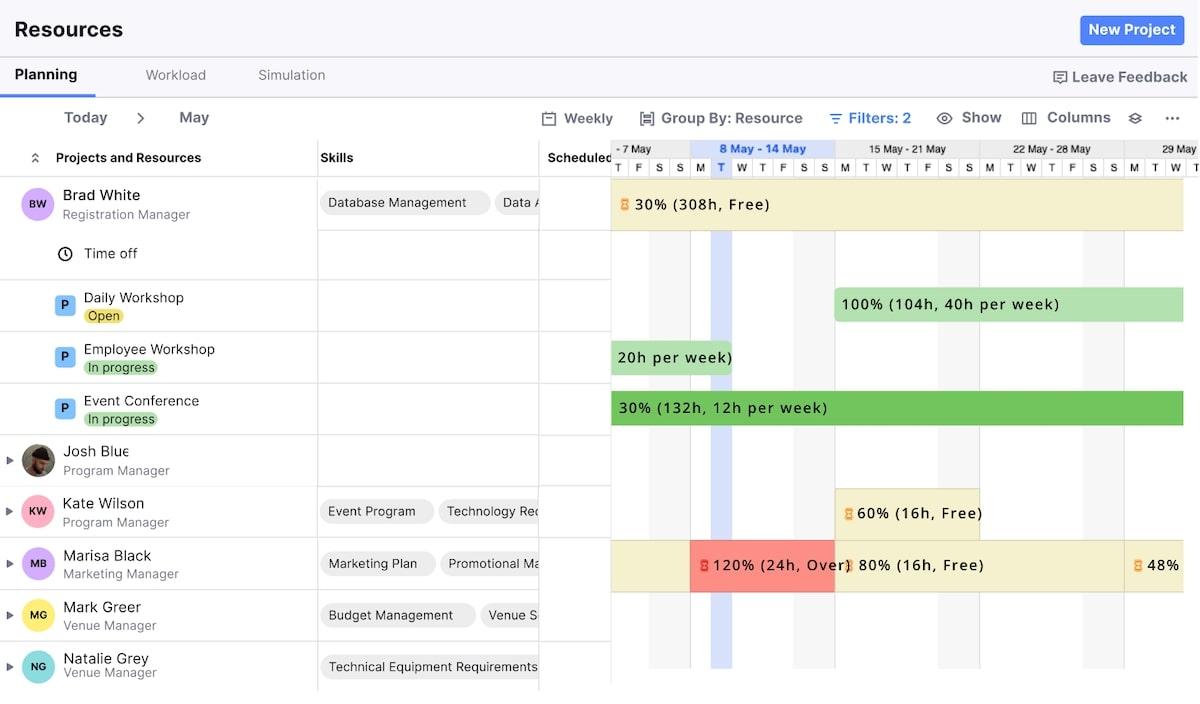Open Filters: 2 panel
1200x704 pixels.
870,118
